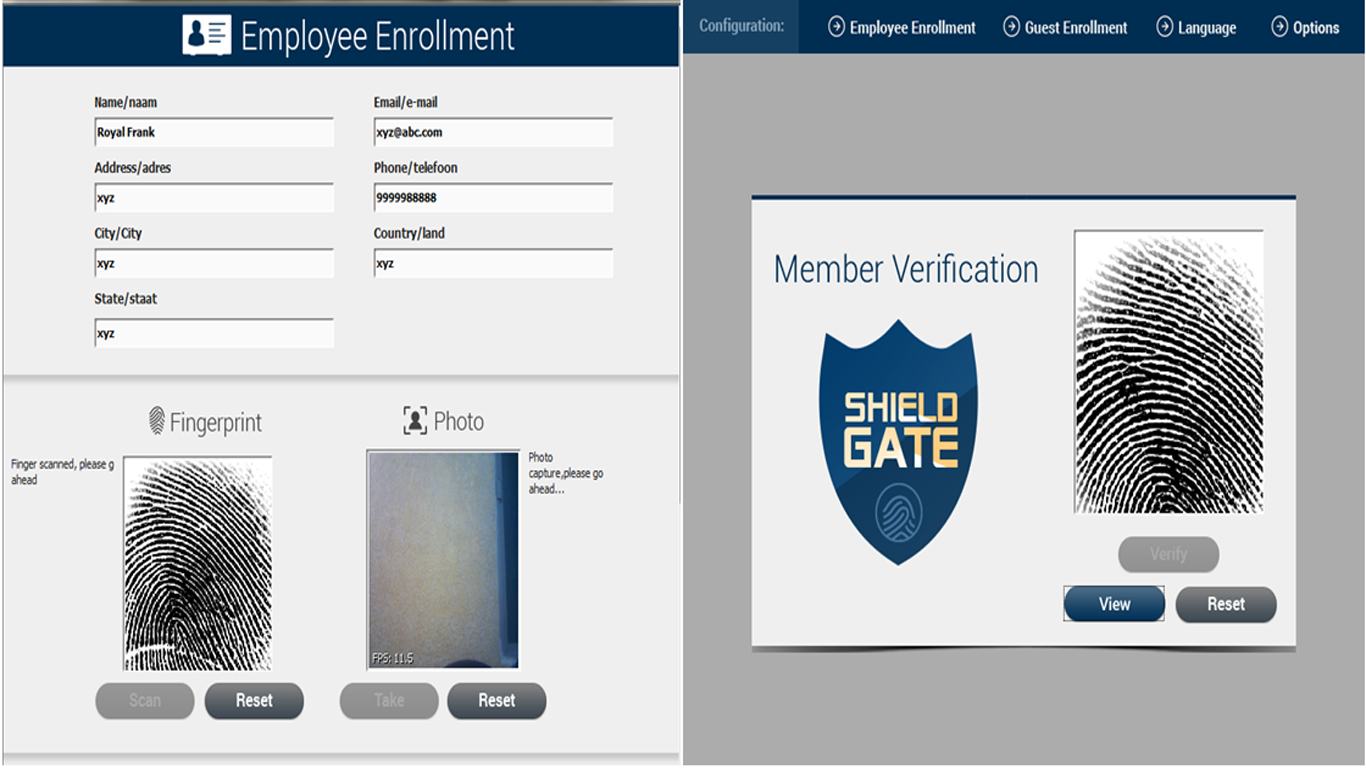Click the arrow icon before Guest Enrollment menu
This screenshot has height=768, width=1366.
click(x=1012, y=27)
